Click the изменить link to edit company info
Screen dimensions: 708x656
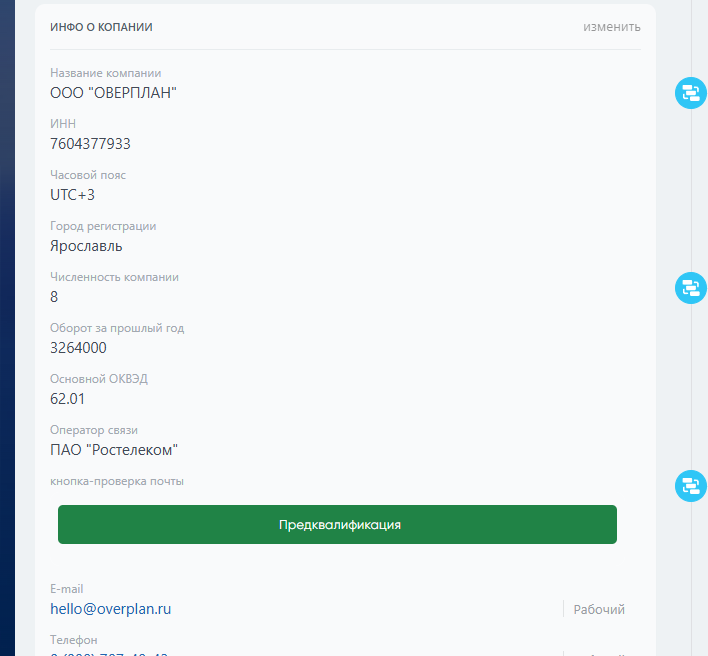point(611,27)
